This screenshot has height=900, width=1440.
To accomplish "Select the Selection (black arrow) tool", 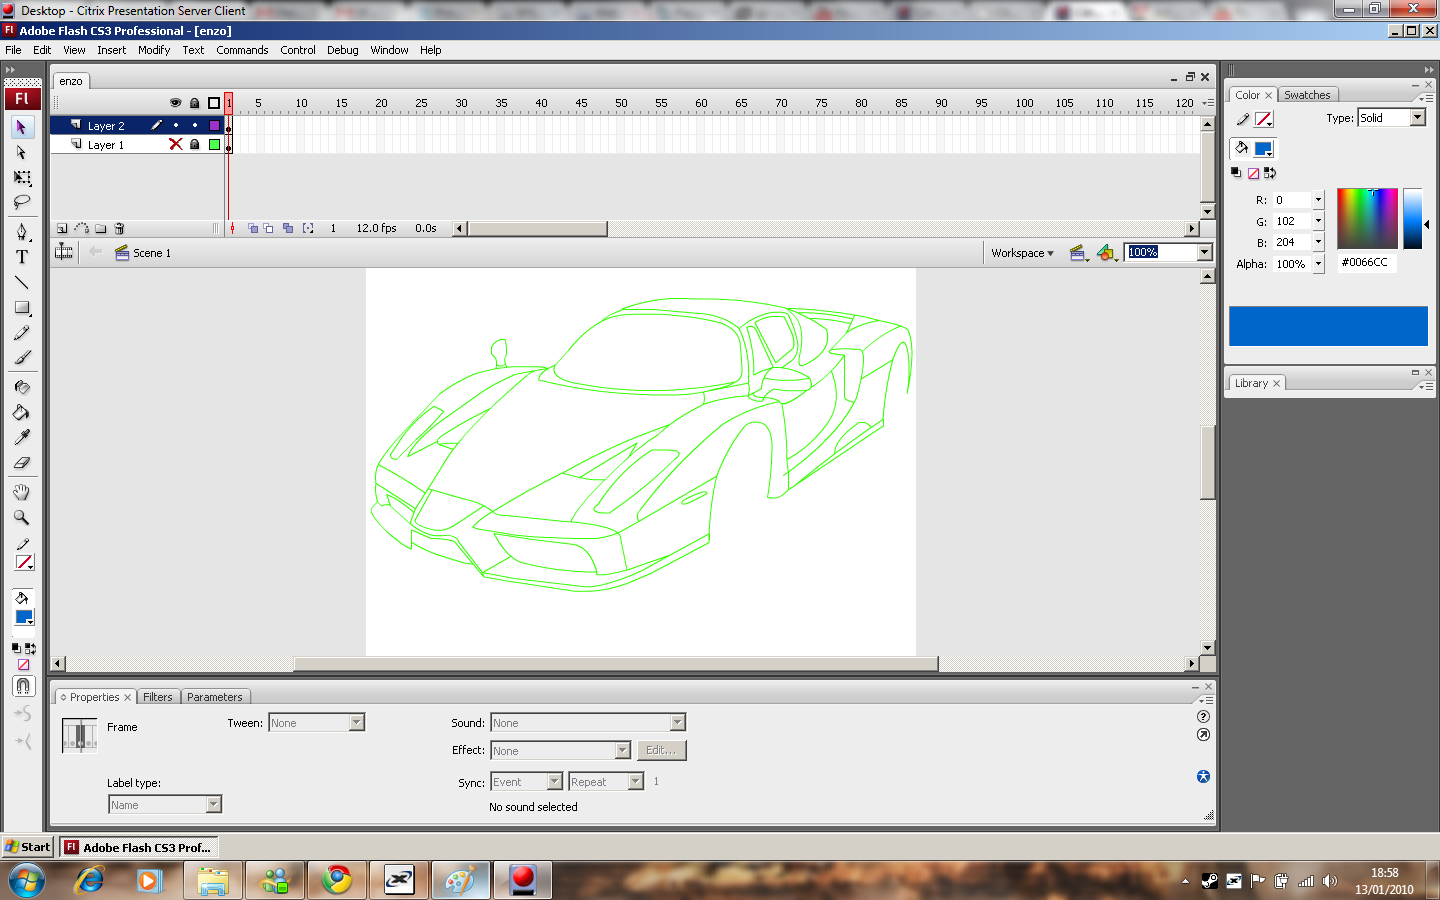I will pyautogui.click(x=21, y=127).
